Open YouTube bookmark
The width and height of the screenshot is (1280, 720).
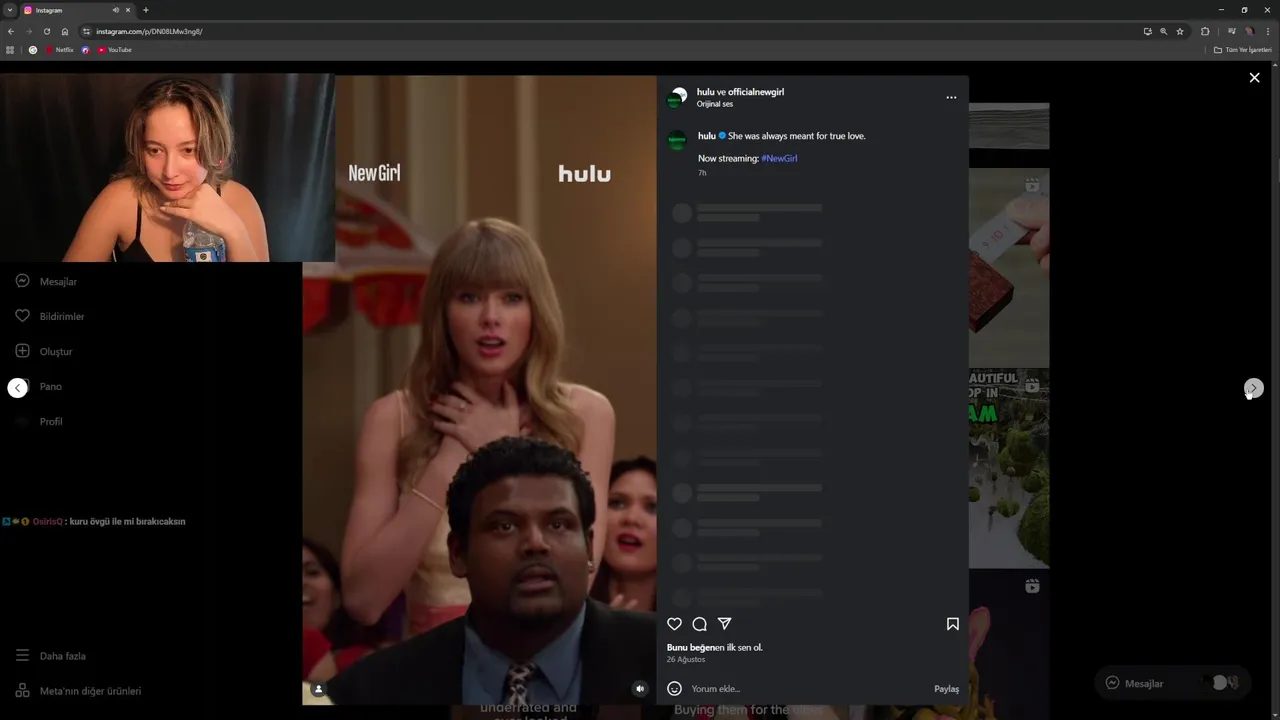[x=115, y=50]
